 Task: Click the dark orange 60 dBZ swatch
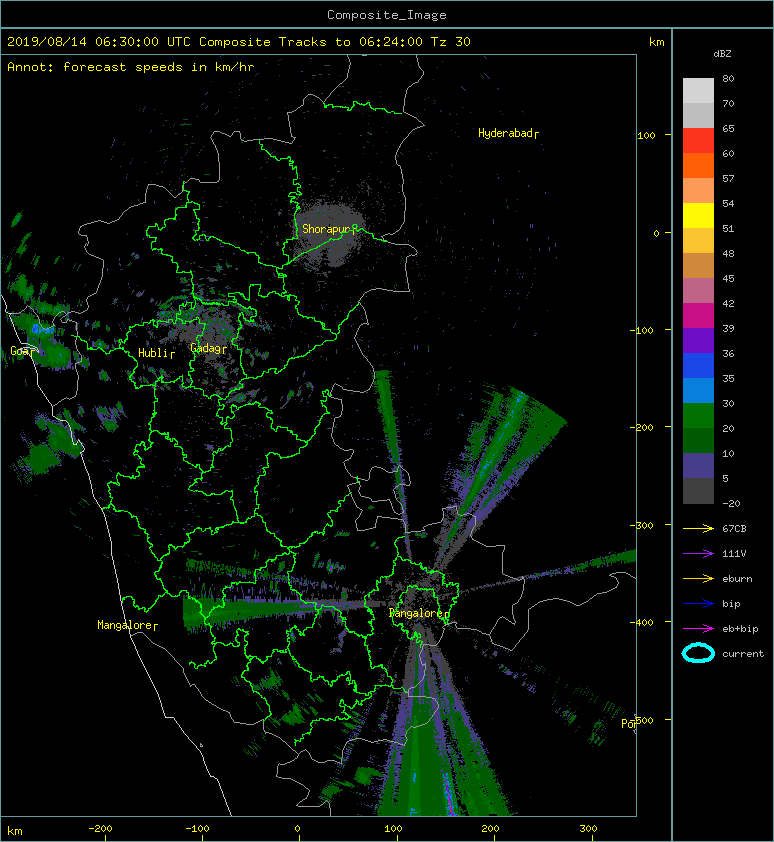(x=698, y=165)
